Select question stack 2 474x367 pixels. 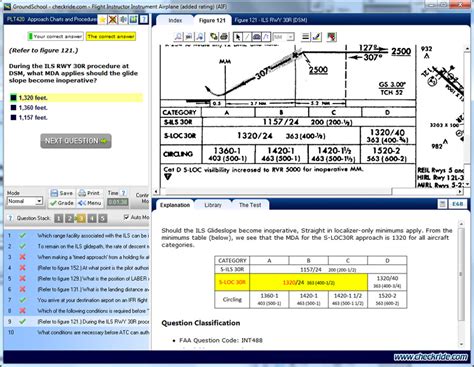pos(70,218)
